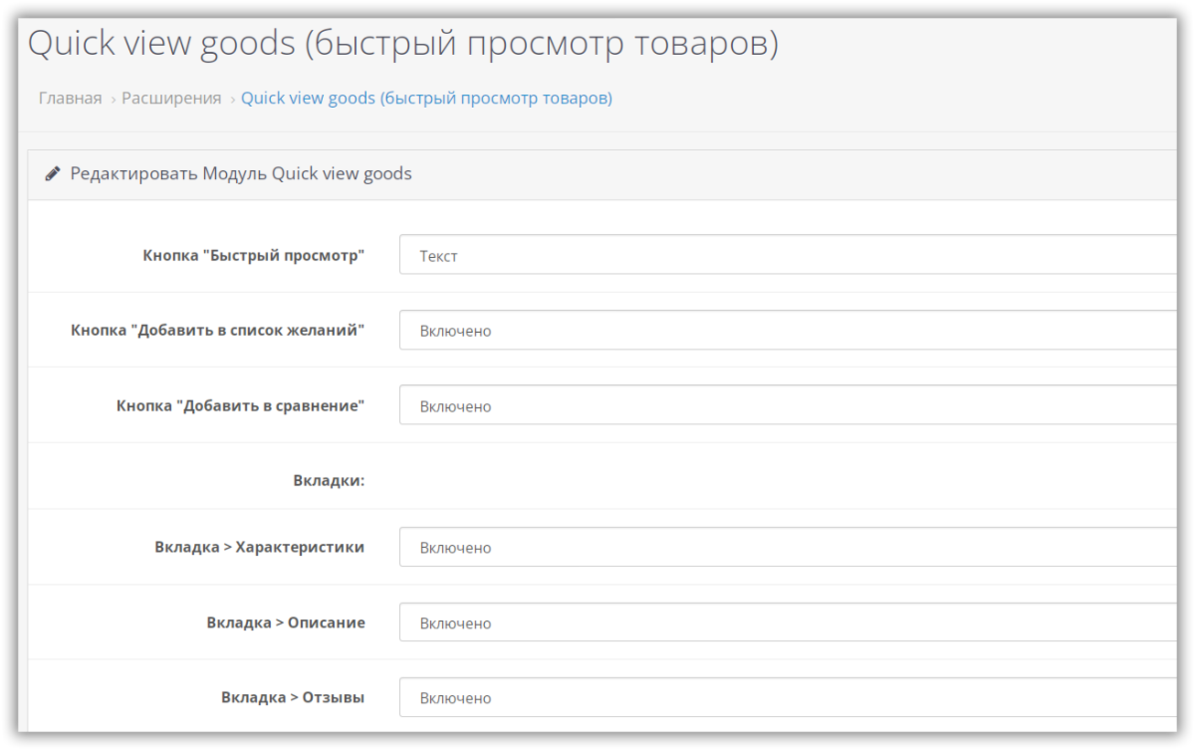Click the Вкладки: section label
1195x750 pixels.
tap(329, 481)
